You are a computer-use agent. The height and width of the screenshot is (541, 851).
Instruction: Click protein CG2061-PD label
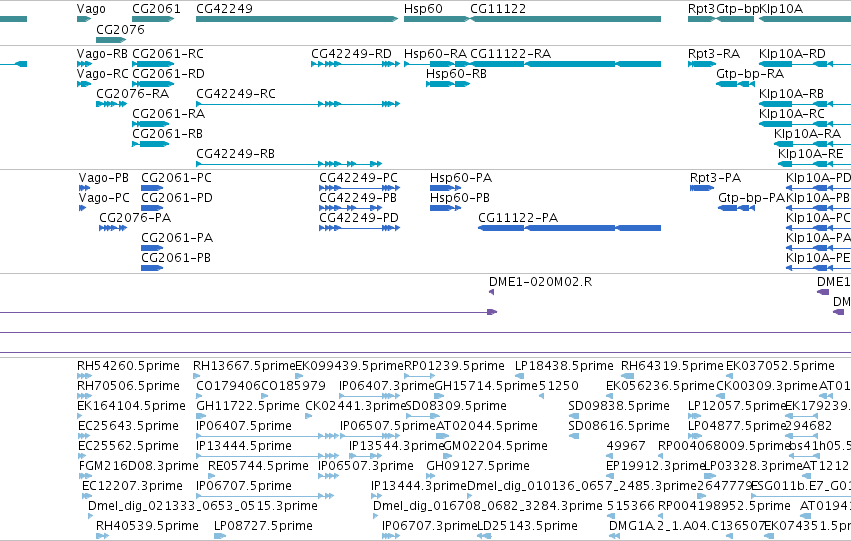point(177,198)
